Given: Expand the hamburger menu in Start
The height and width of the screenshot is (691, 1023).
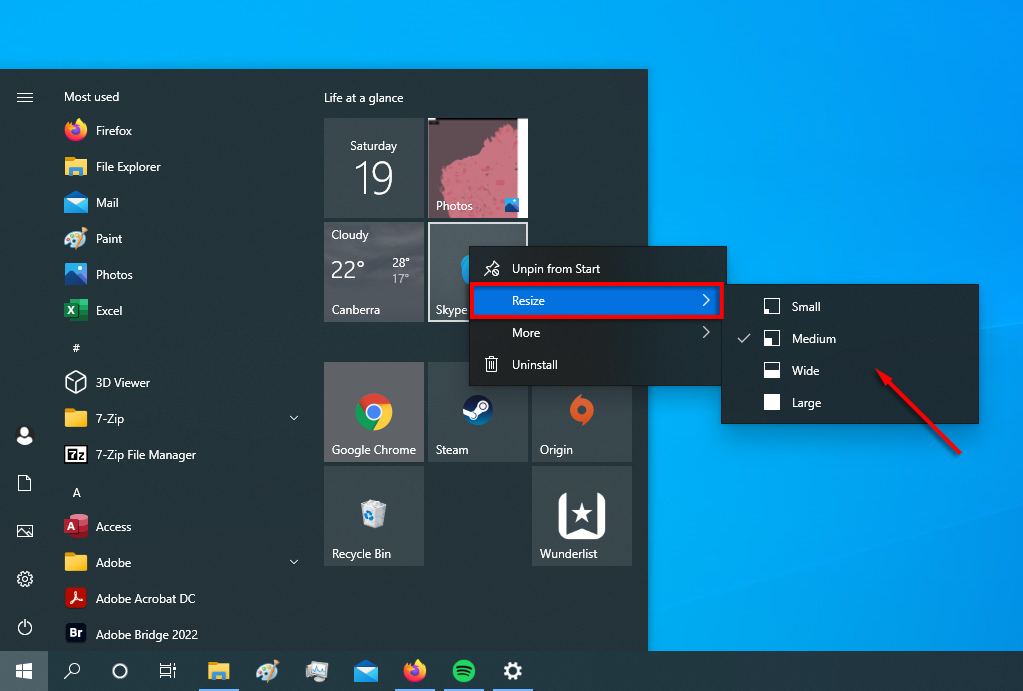Looking at the screenshot, I should click(x=25, y=97).
